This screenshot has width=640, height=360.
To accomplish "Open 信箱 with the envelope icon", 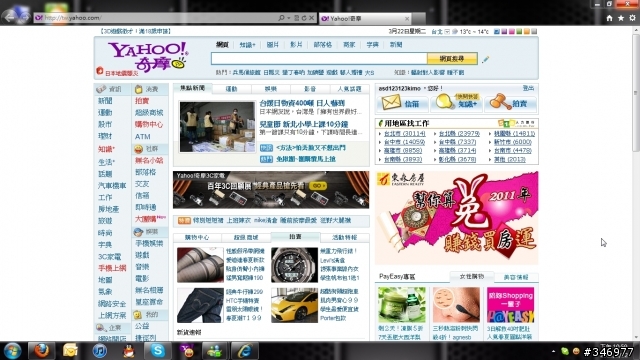I will click(402, 103).
